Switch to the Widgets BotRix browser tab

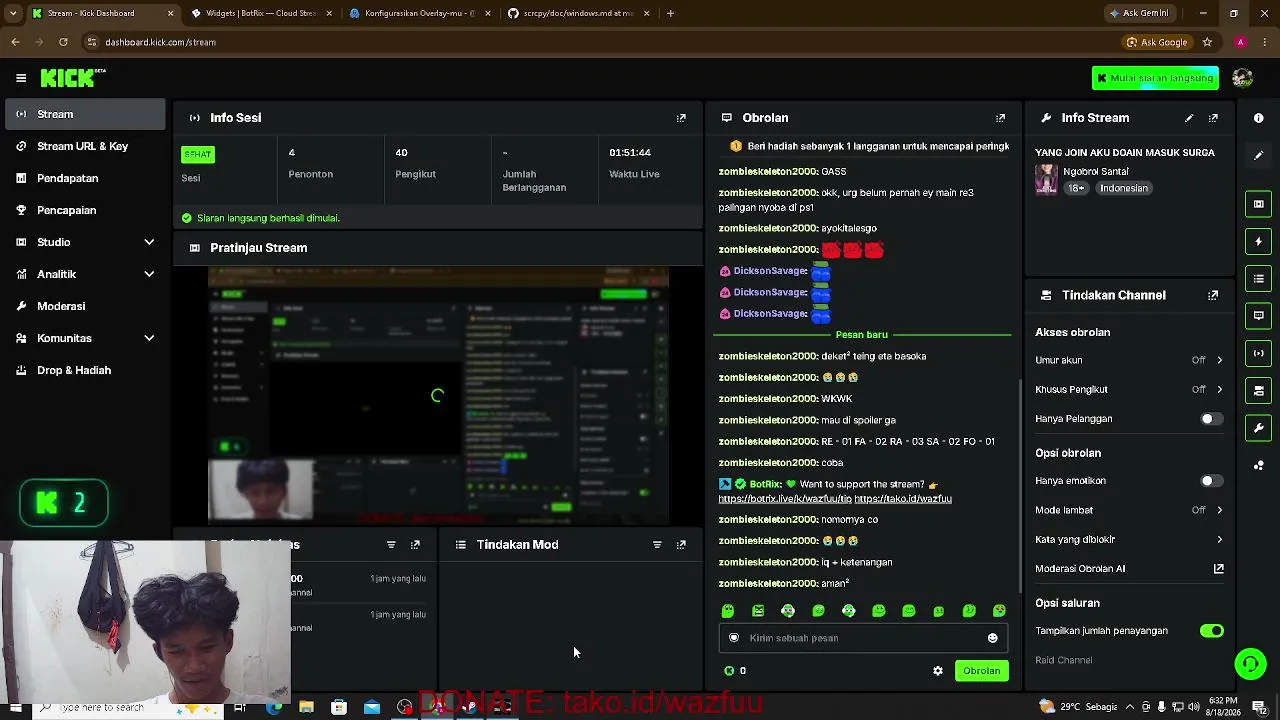(x=262, y=13)
